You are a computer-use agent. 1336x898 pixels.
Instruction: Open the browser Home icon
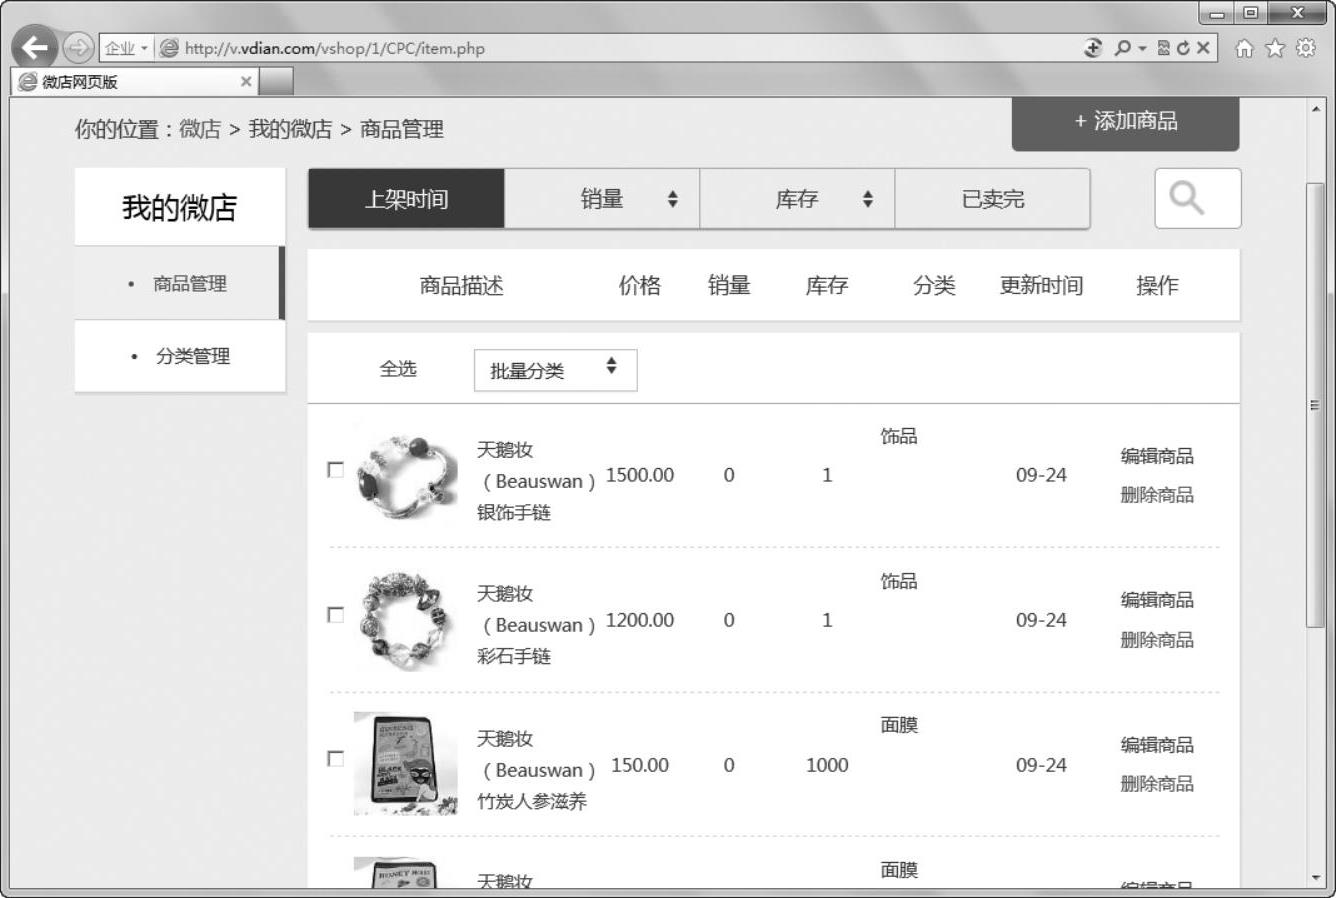click(x=1244, y=48)
